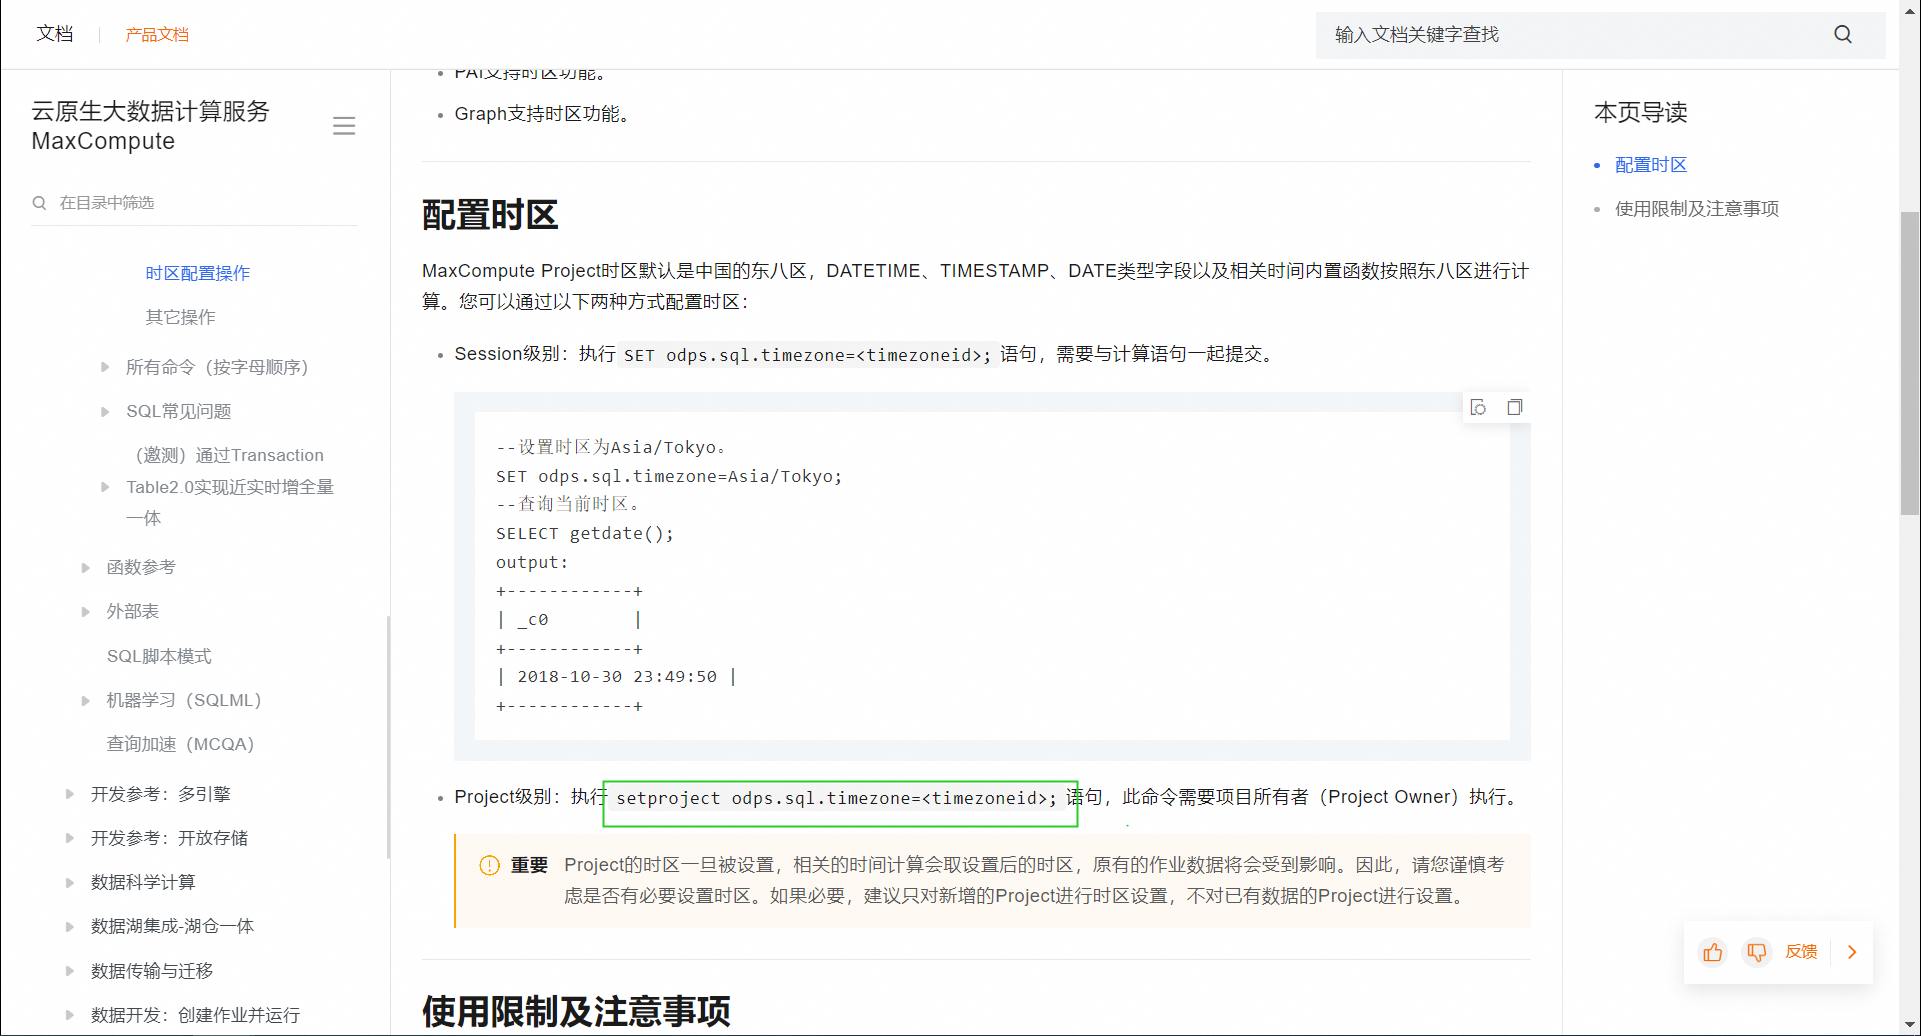Image resolution: width=1921 pixels, height=1036 pixels.
Task: Click the code block icon left of copy
Action: coord(1478,407)
